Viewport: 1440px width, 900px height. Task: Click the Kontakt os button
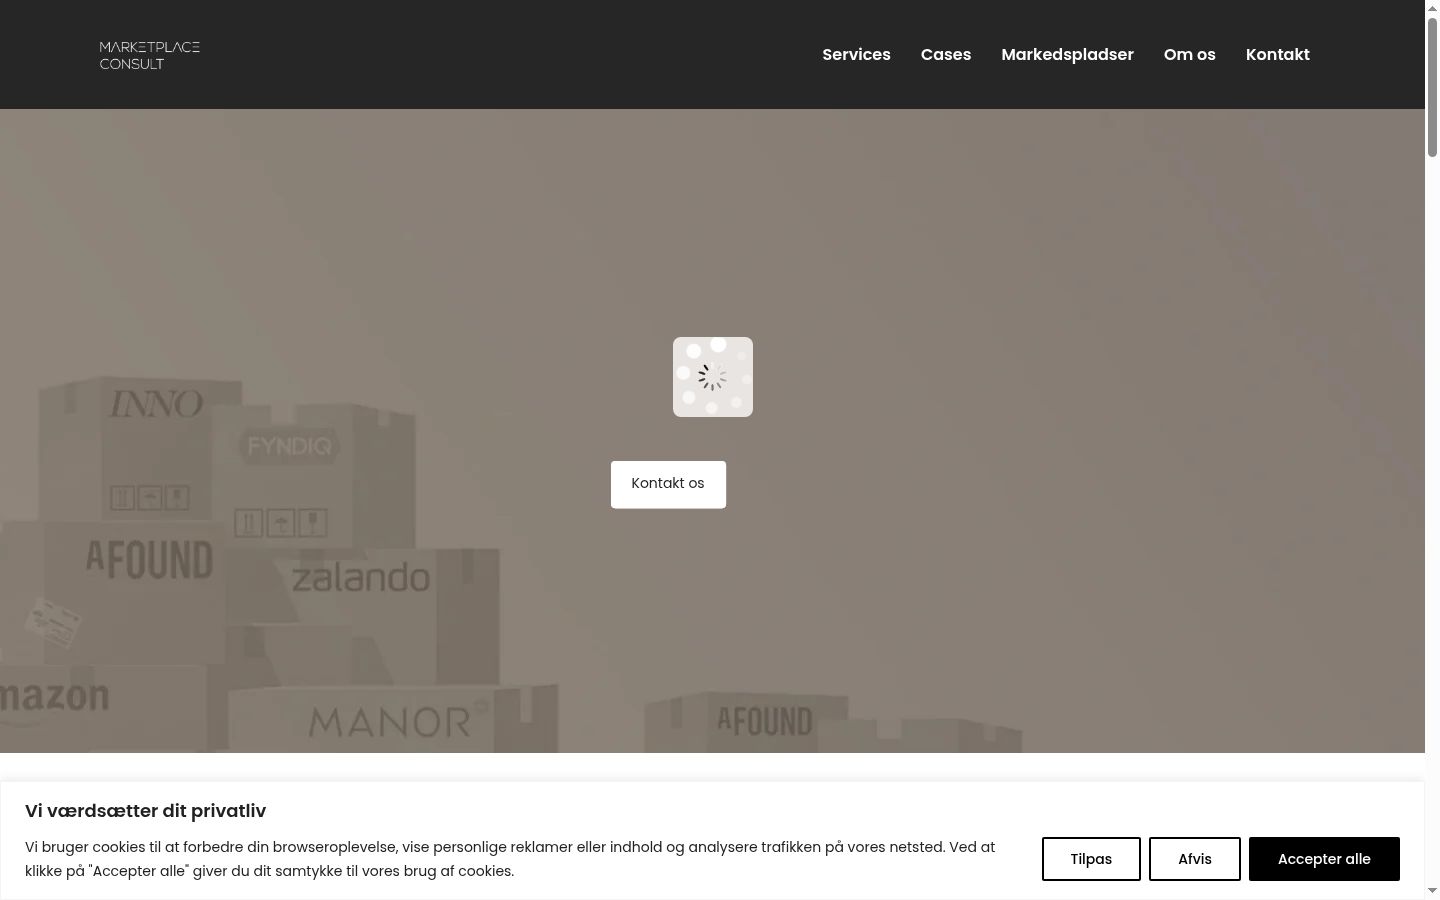(668, 484)
